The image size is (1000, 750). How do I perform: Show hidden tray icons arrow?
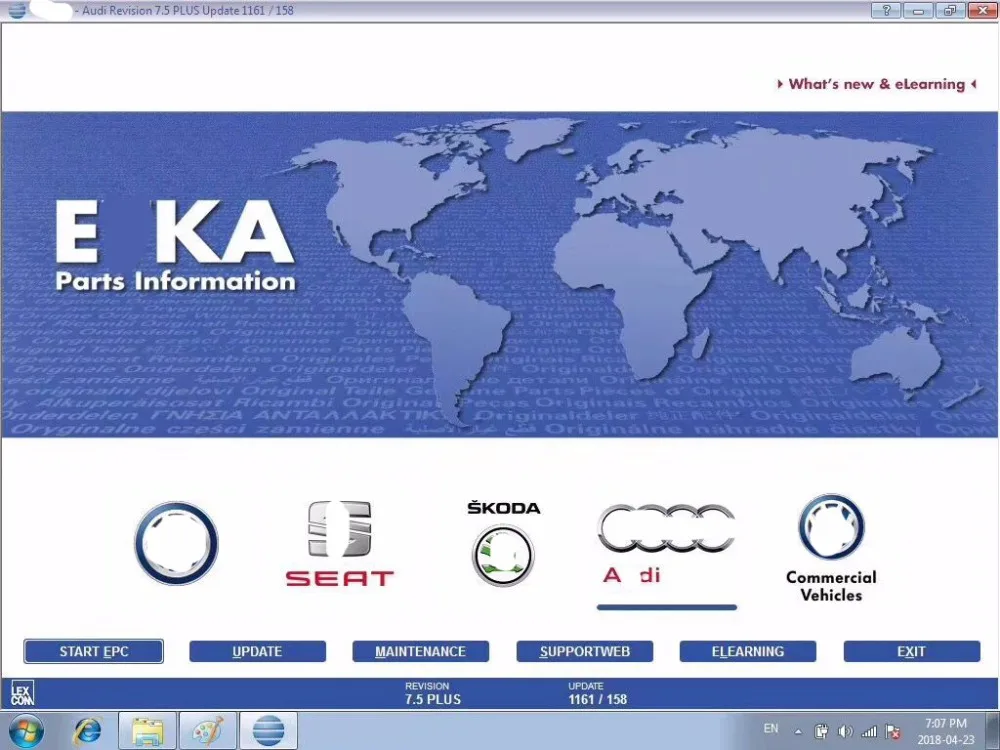[x=798, y=732]
